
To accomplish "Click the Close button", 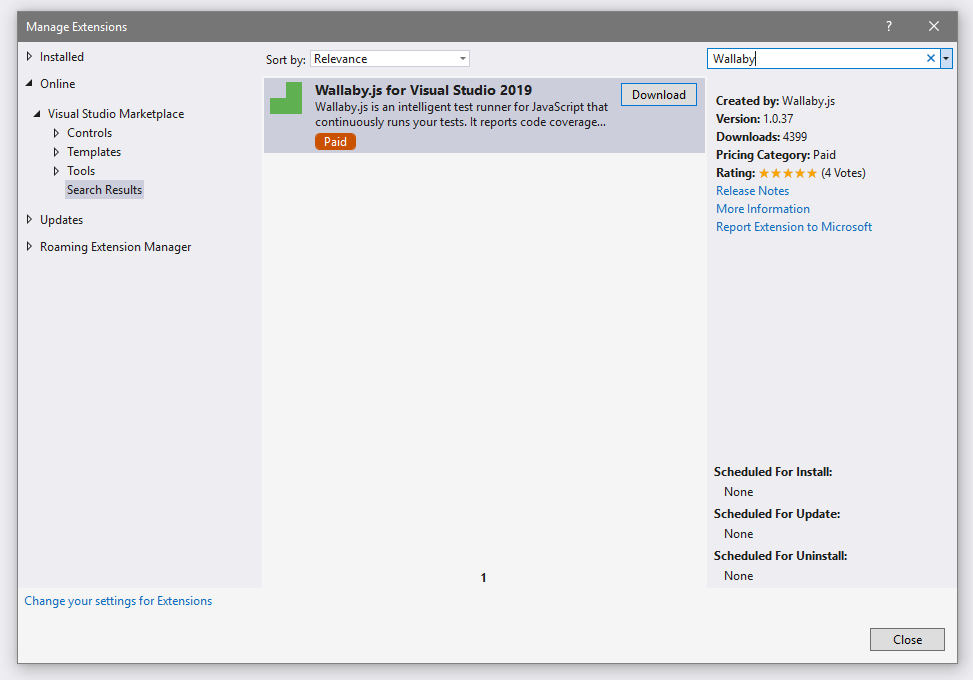I will [x=907, y=640].
